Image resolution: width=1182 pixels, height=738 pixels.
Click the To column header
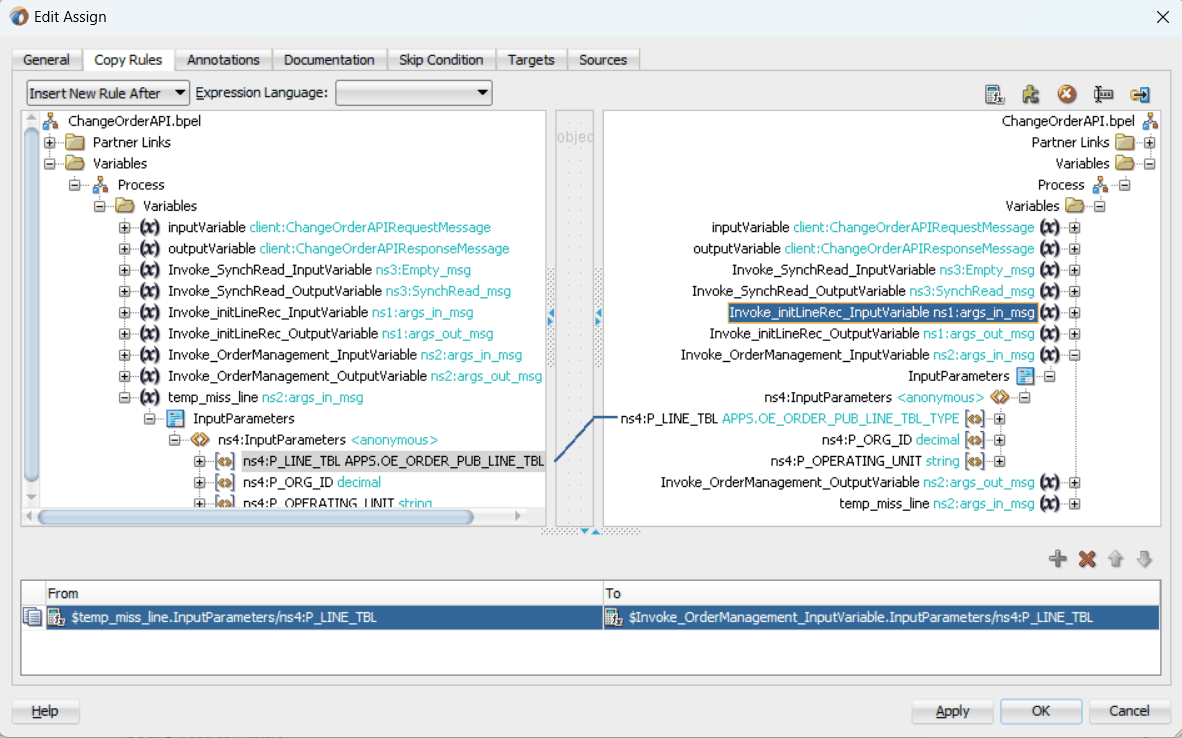[x=881, y=593]
